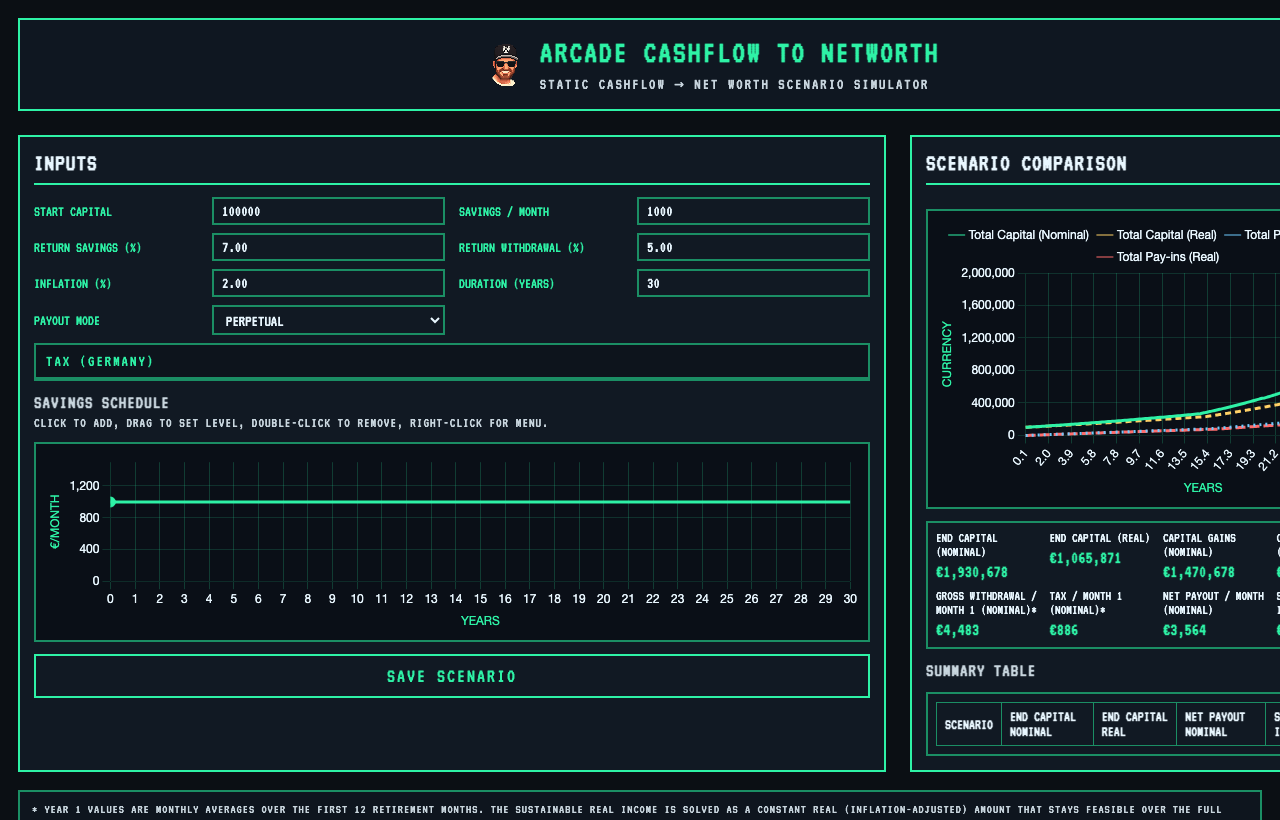The height and width of the screenshot is (820, 1280).
Task: Click the Save Scenario button
Action: click(x=452, y=676)
